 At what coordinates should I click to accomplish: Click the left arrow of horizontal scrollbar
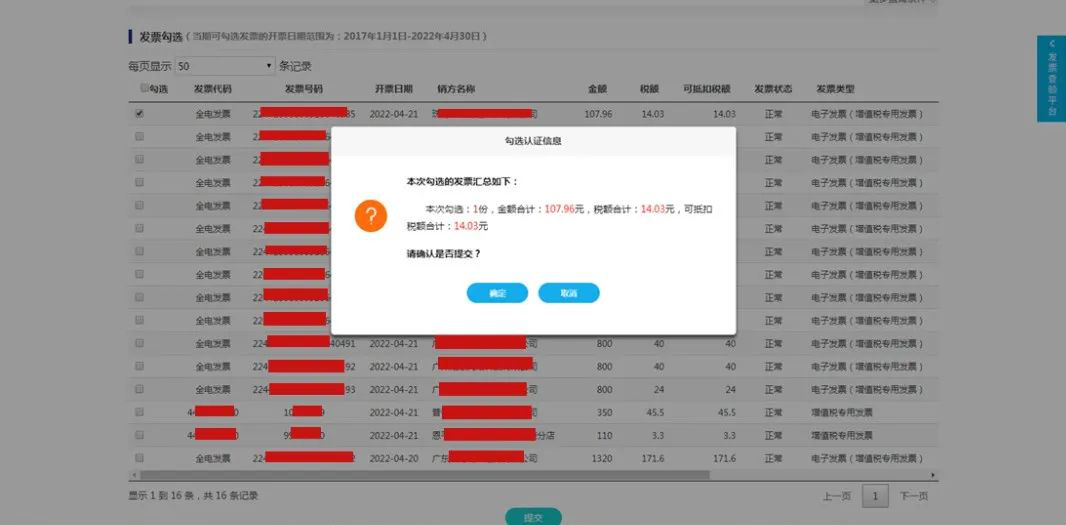(133, 475)
